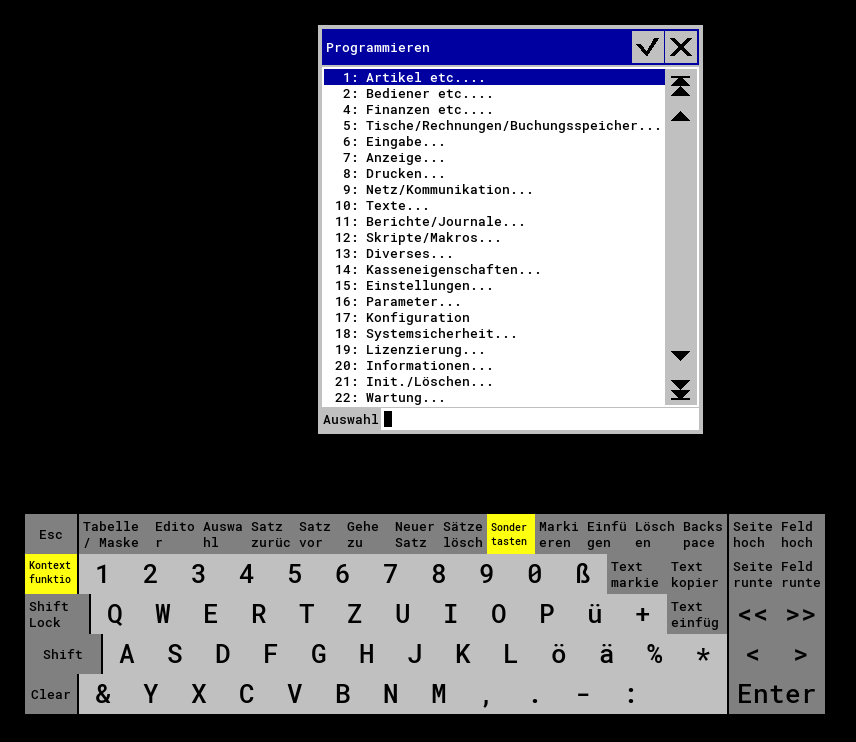This screenshot has height=742, width=856.
Task: Click the yellow Kontextfunktio key
Action: click(50, 573)
